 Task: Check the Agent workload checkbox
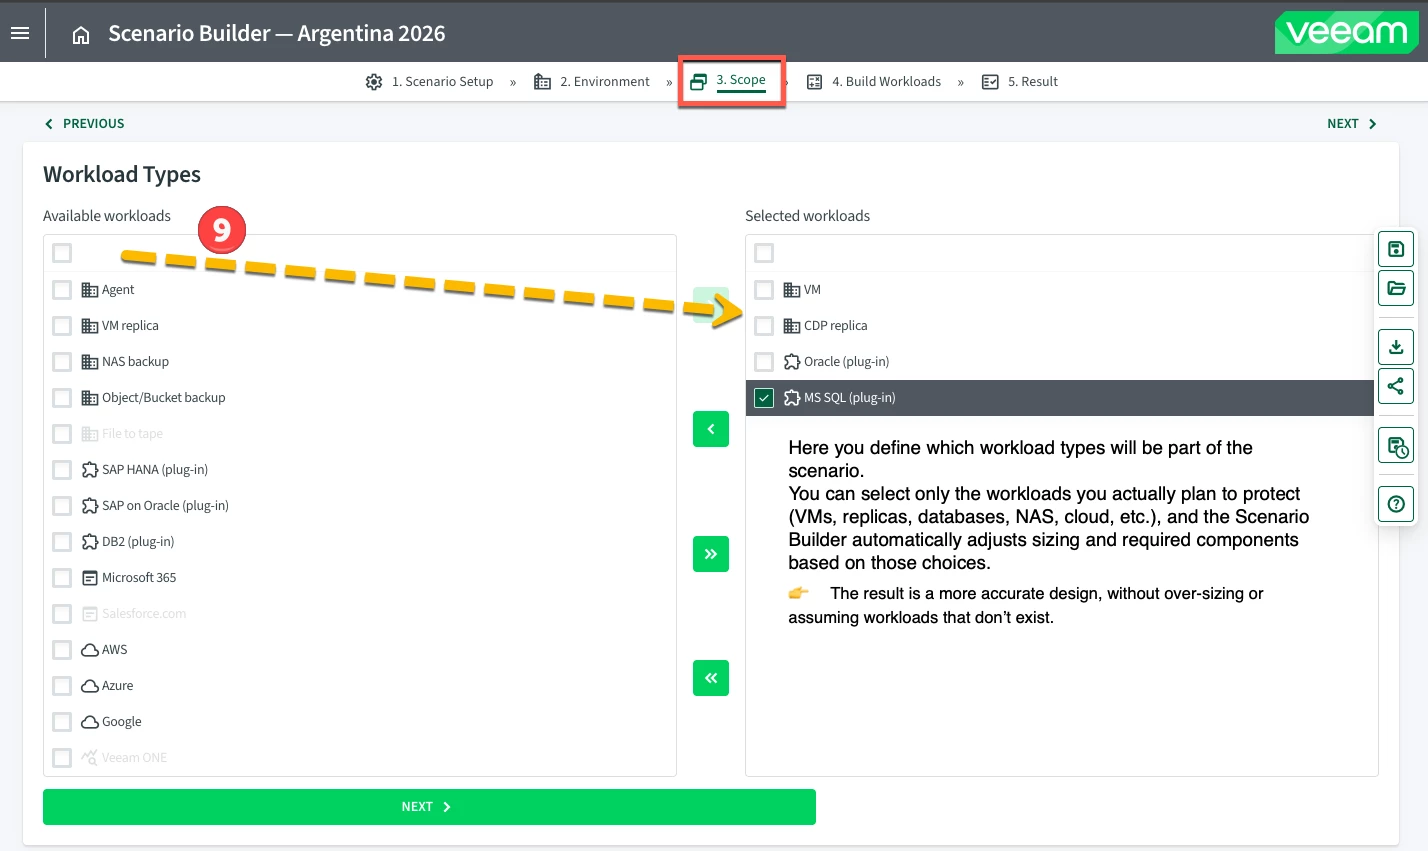tap(62, 290)
